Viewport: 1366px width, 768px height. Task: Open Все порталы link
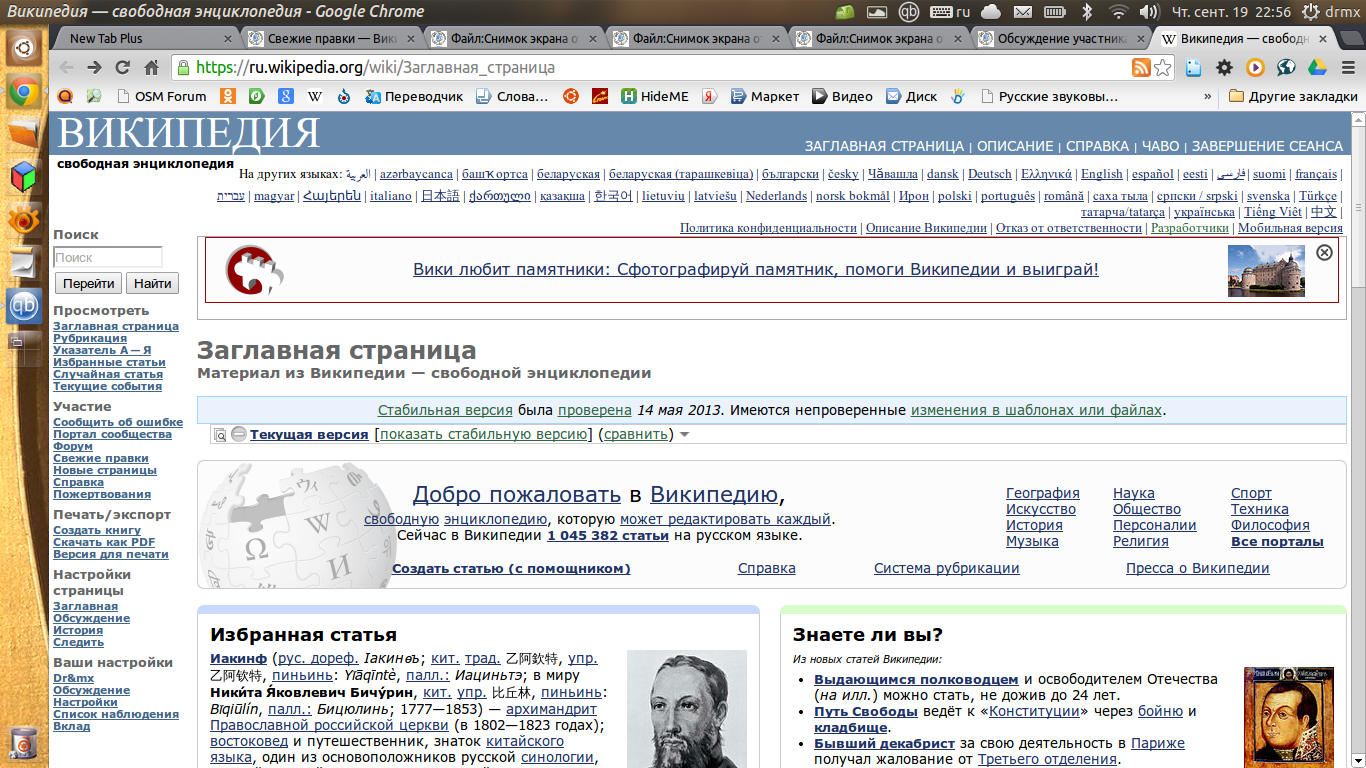[x=1277, y=541]
